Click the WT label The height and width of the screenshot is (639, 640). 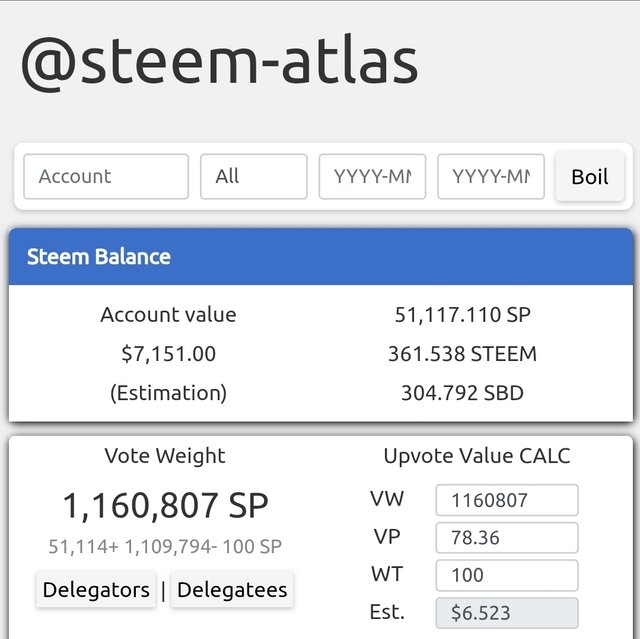(387, 574)
